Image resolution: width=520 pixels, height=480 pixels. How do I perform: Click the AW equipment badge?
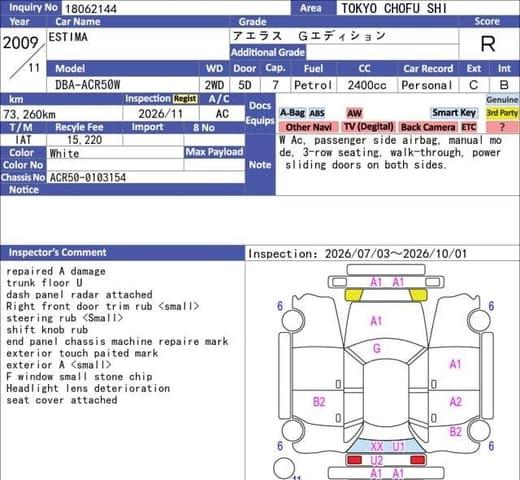(x=354, y=113)
